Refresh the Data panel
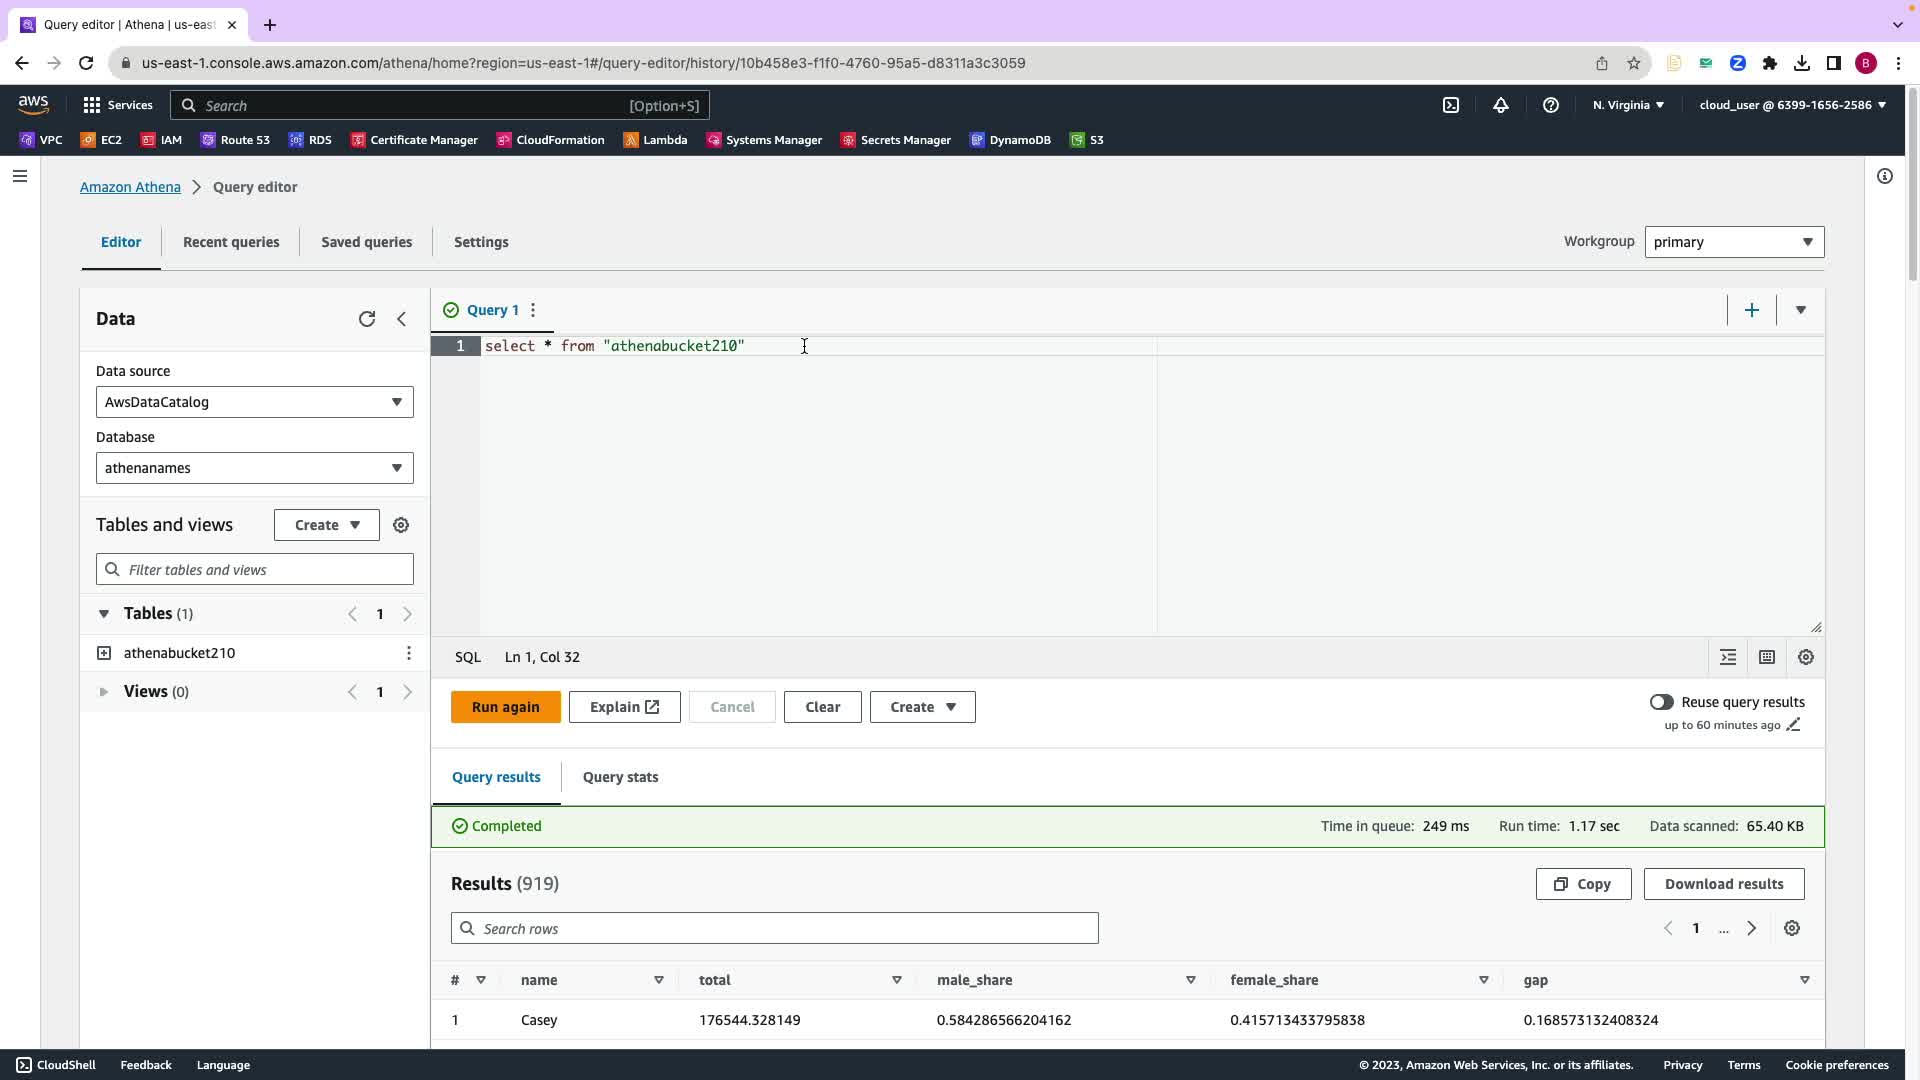The width and height of the screenshot is (1920, 1080). coord(367,319)
